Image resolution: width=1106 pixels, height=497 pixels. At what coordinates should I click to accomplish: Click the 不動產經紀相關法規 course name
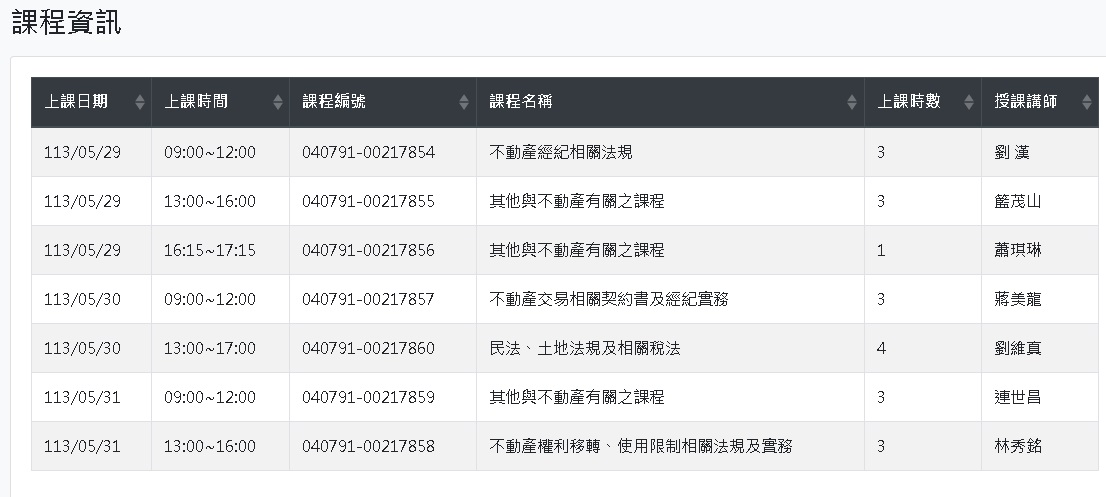coord(560,152)
